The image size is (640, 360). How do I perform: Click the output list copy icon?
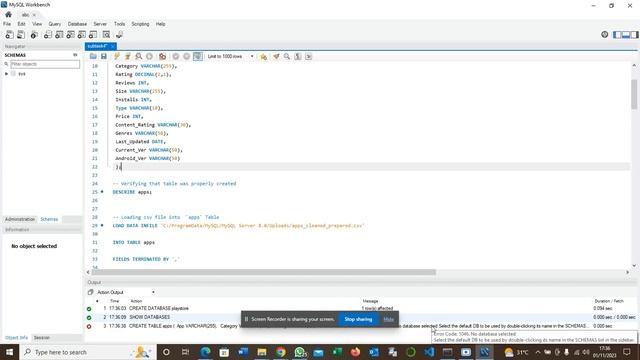click(x=90, y=292)
